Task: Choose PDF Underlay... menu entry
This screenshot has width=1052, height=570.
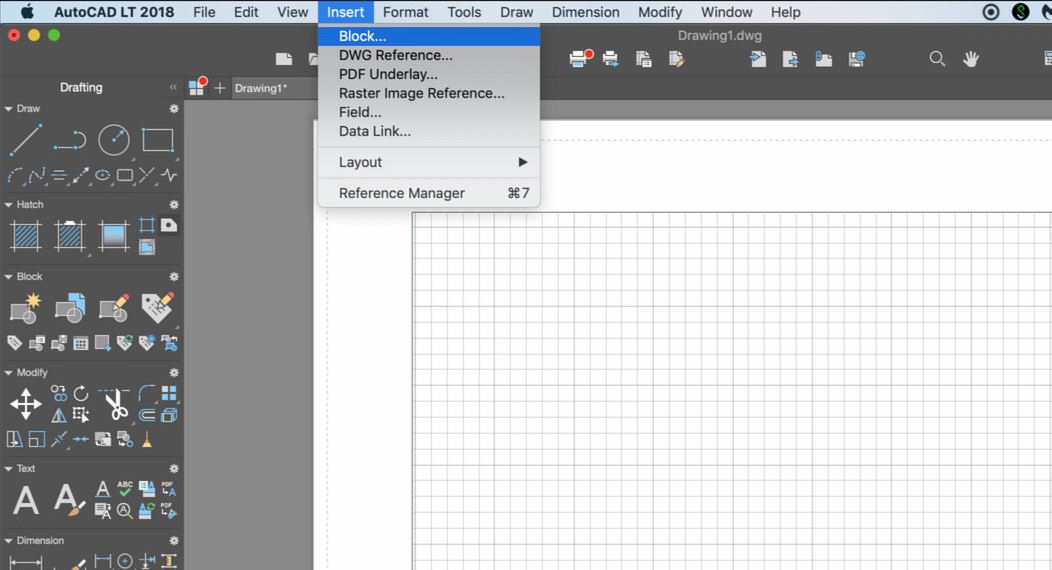Action: coord(429,74)
